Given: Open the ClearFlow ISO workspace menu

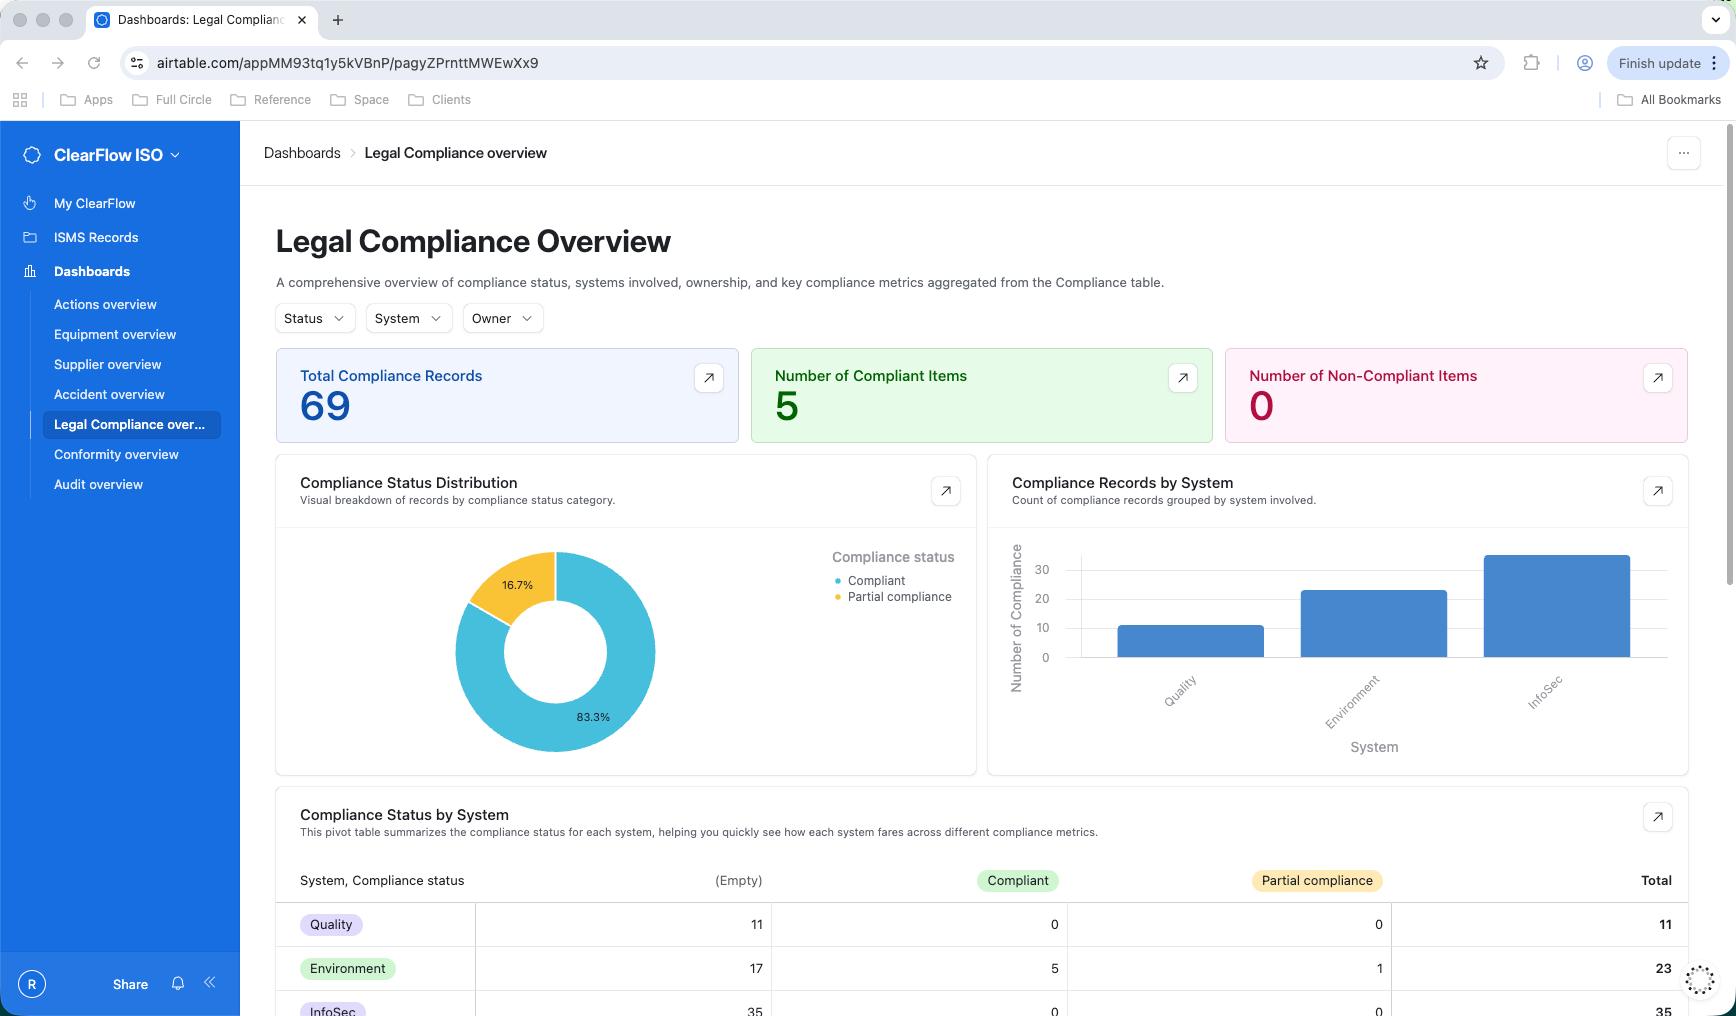Looking at the screenshot, I should click(x=108, y=155).
